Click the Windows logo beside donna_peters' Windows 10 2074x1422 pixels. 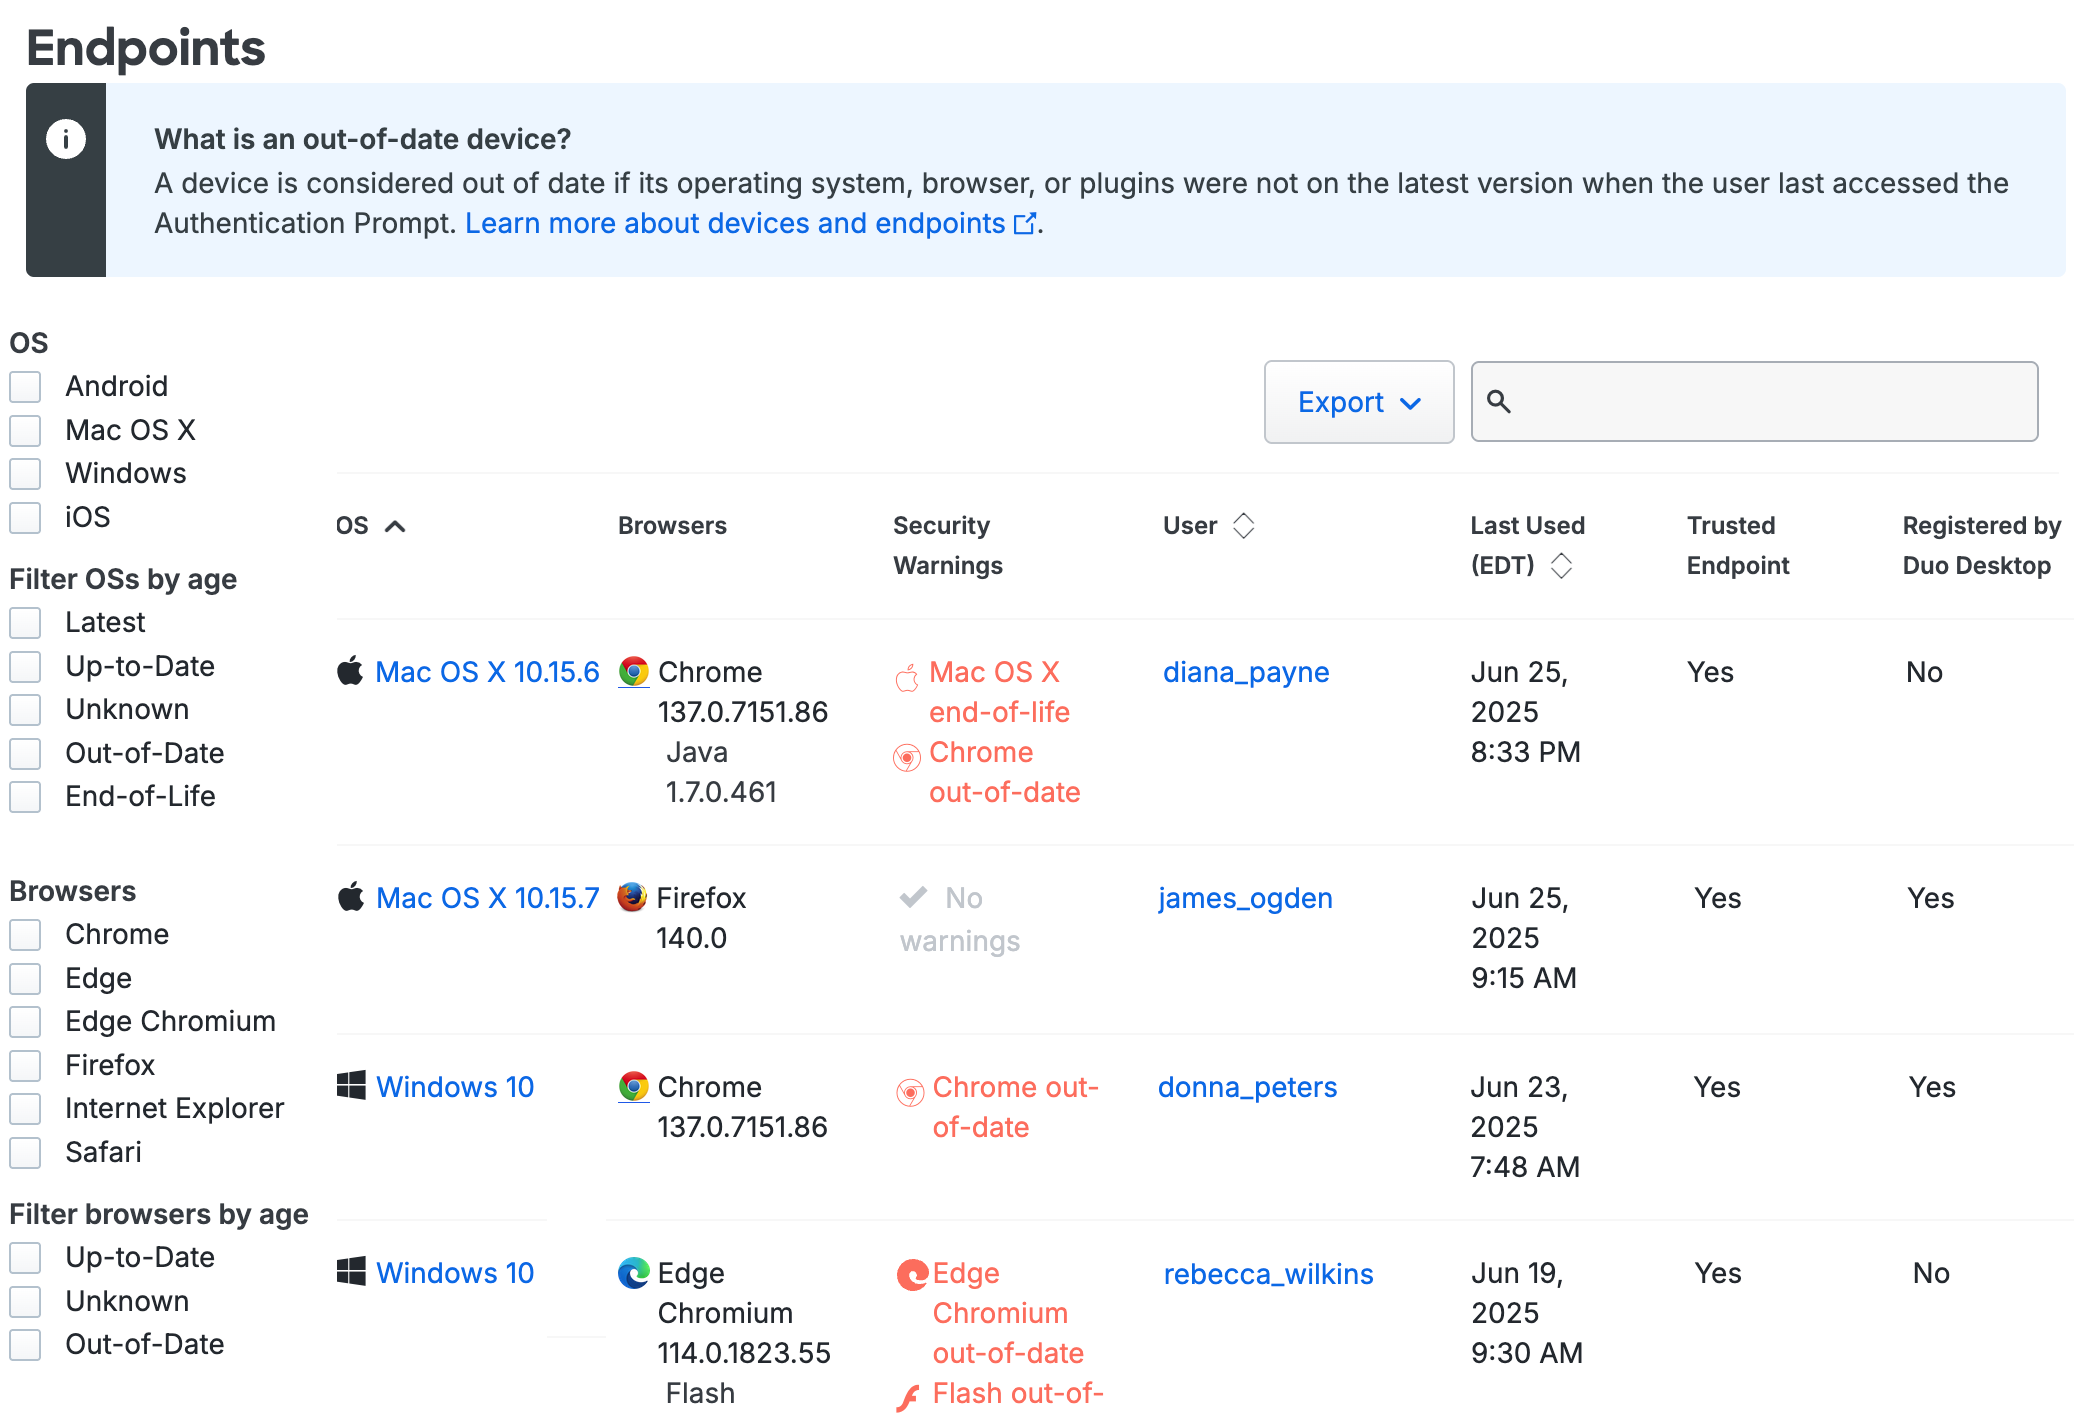[x=350, y=1087]
